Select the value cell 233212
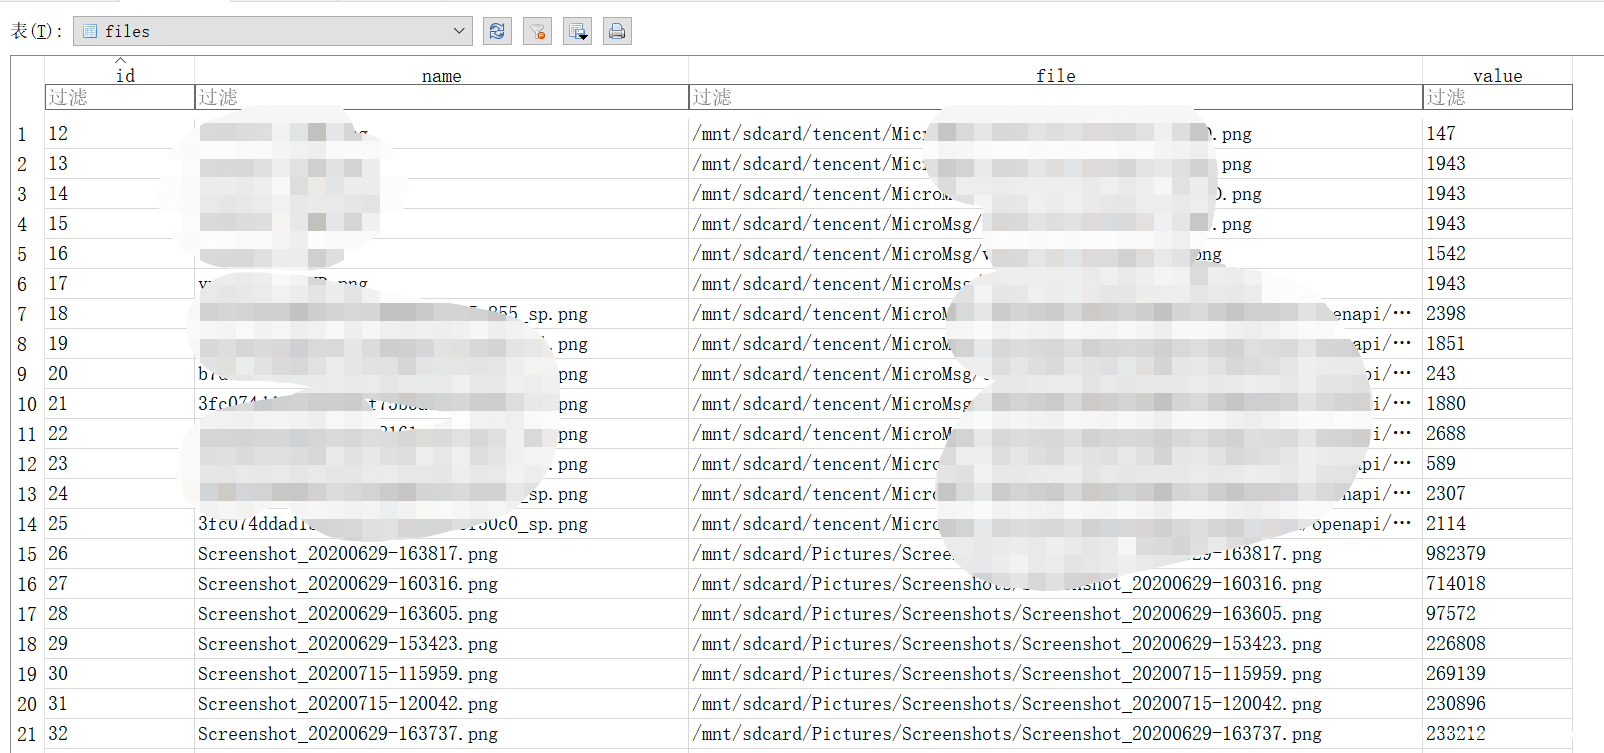This screenshot has width=1604, height=753. 1498,734
